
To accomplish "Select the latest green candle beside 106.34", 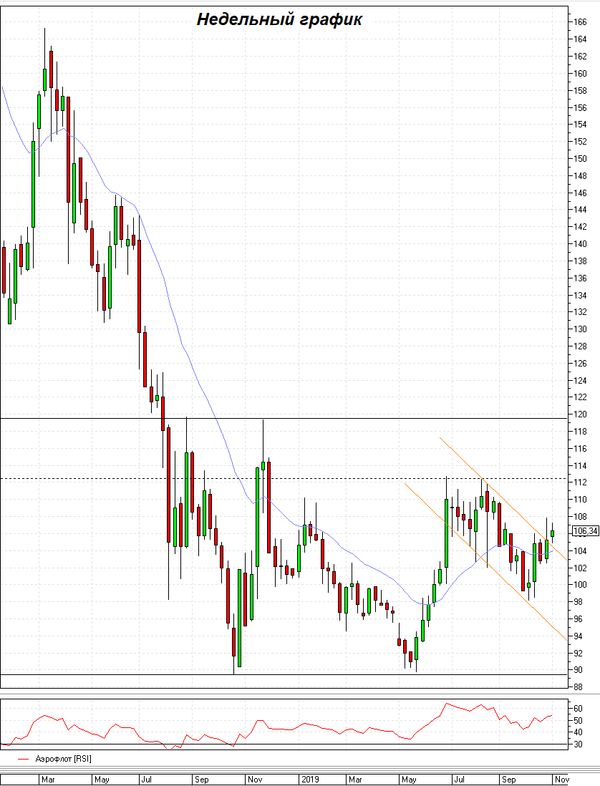I will click(552, 533).
